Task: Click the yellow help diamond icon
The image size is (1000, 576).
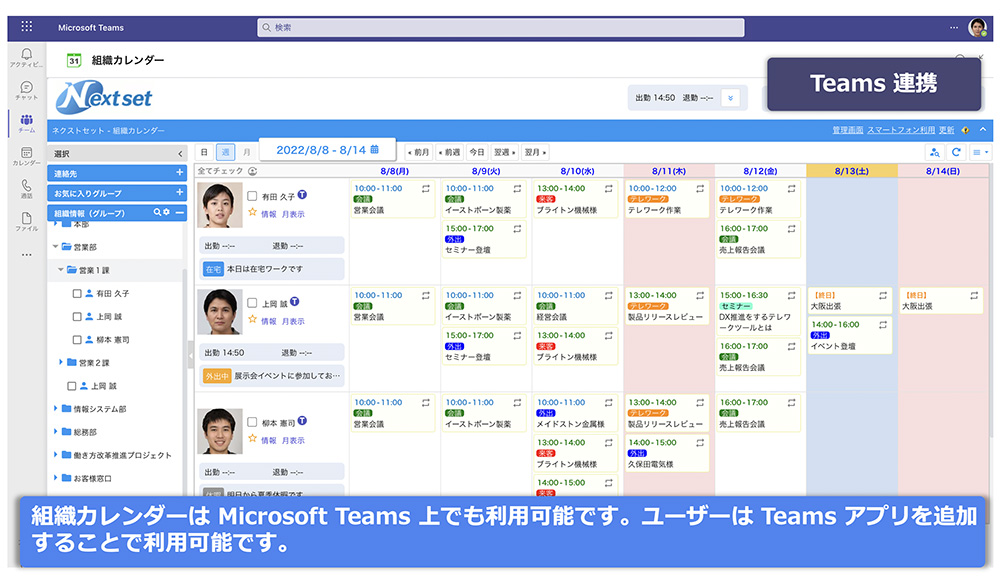Action: (965, 130)
